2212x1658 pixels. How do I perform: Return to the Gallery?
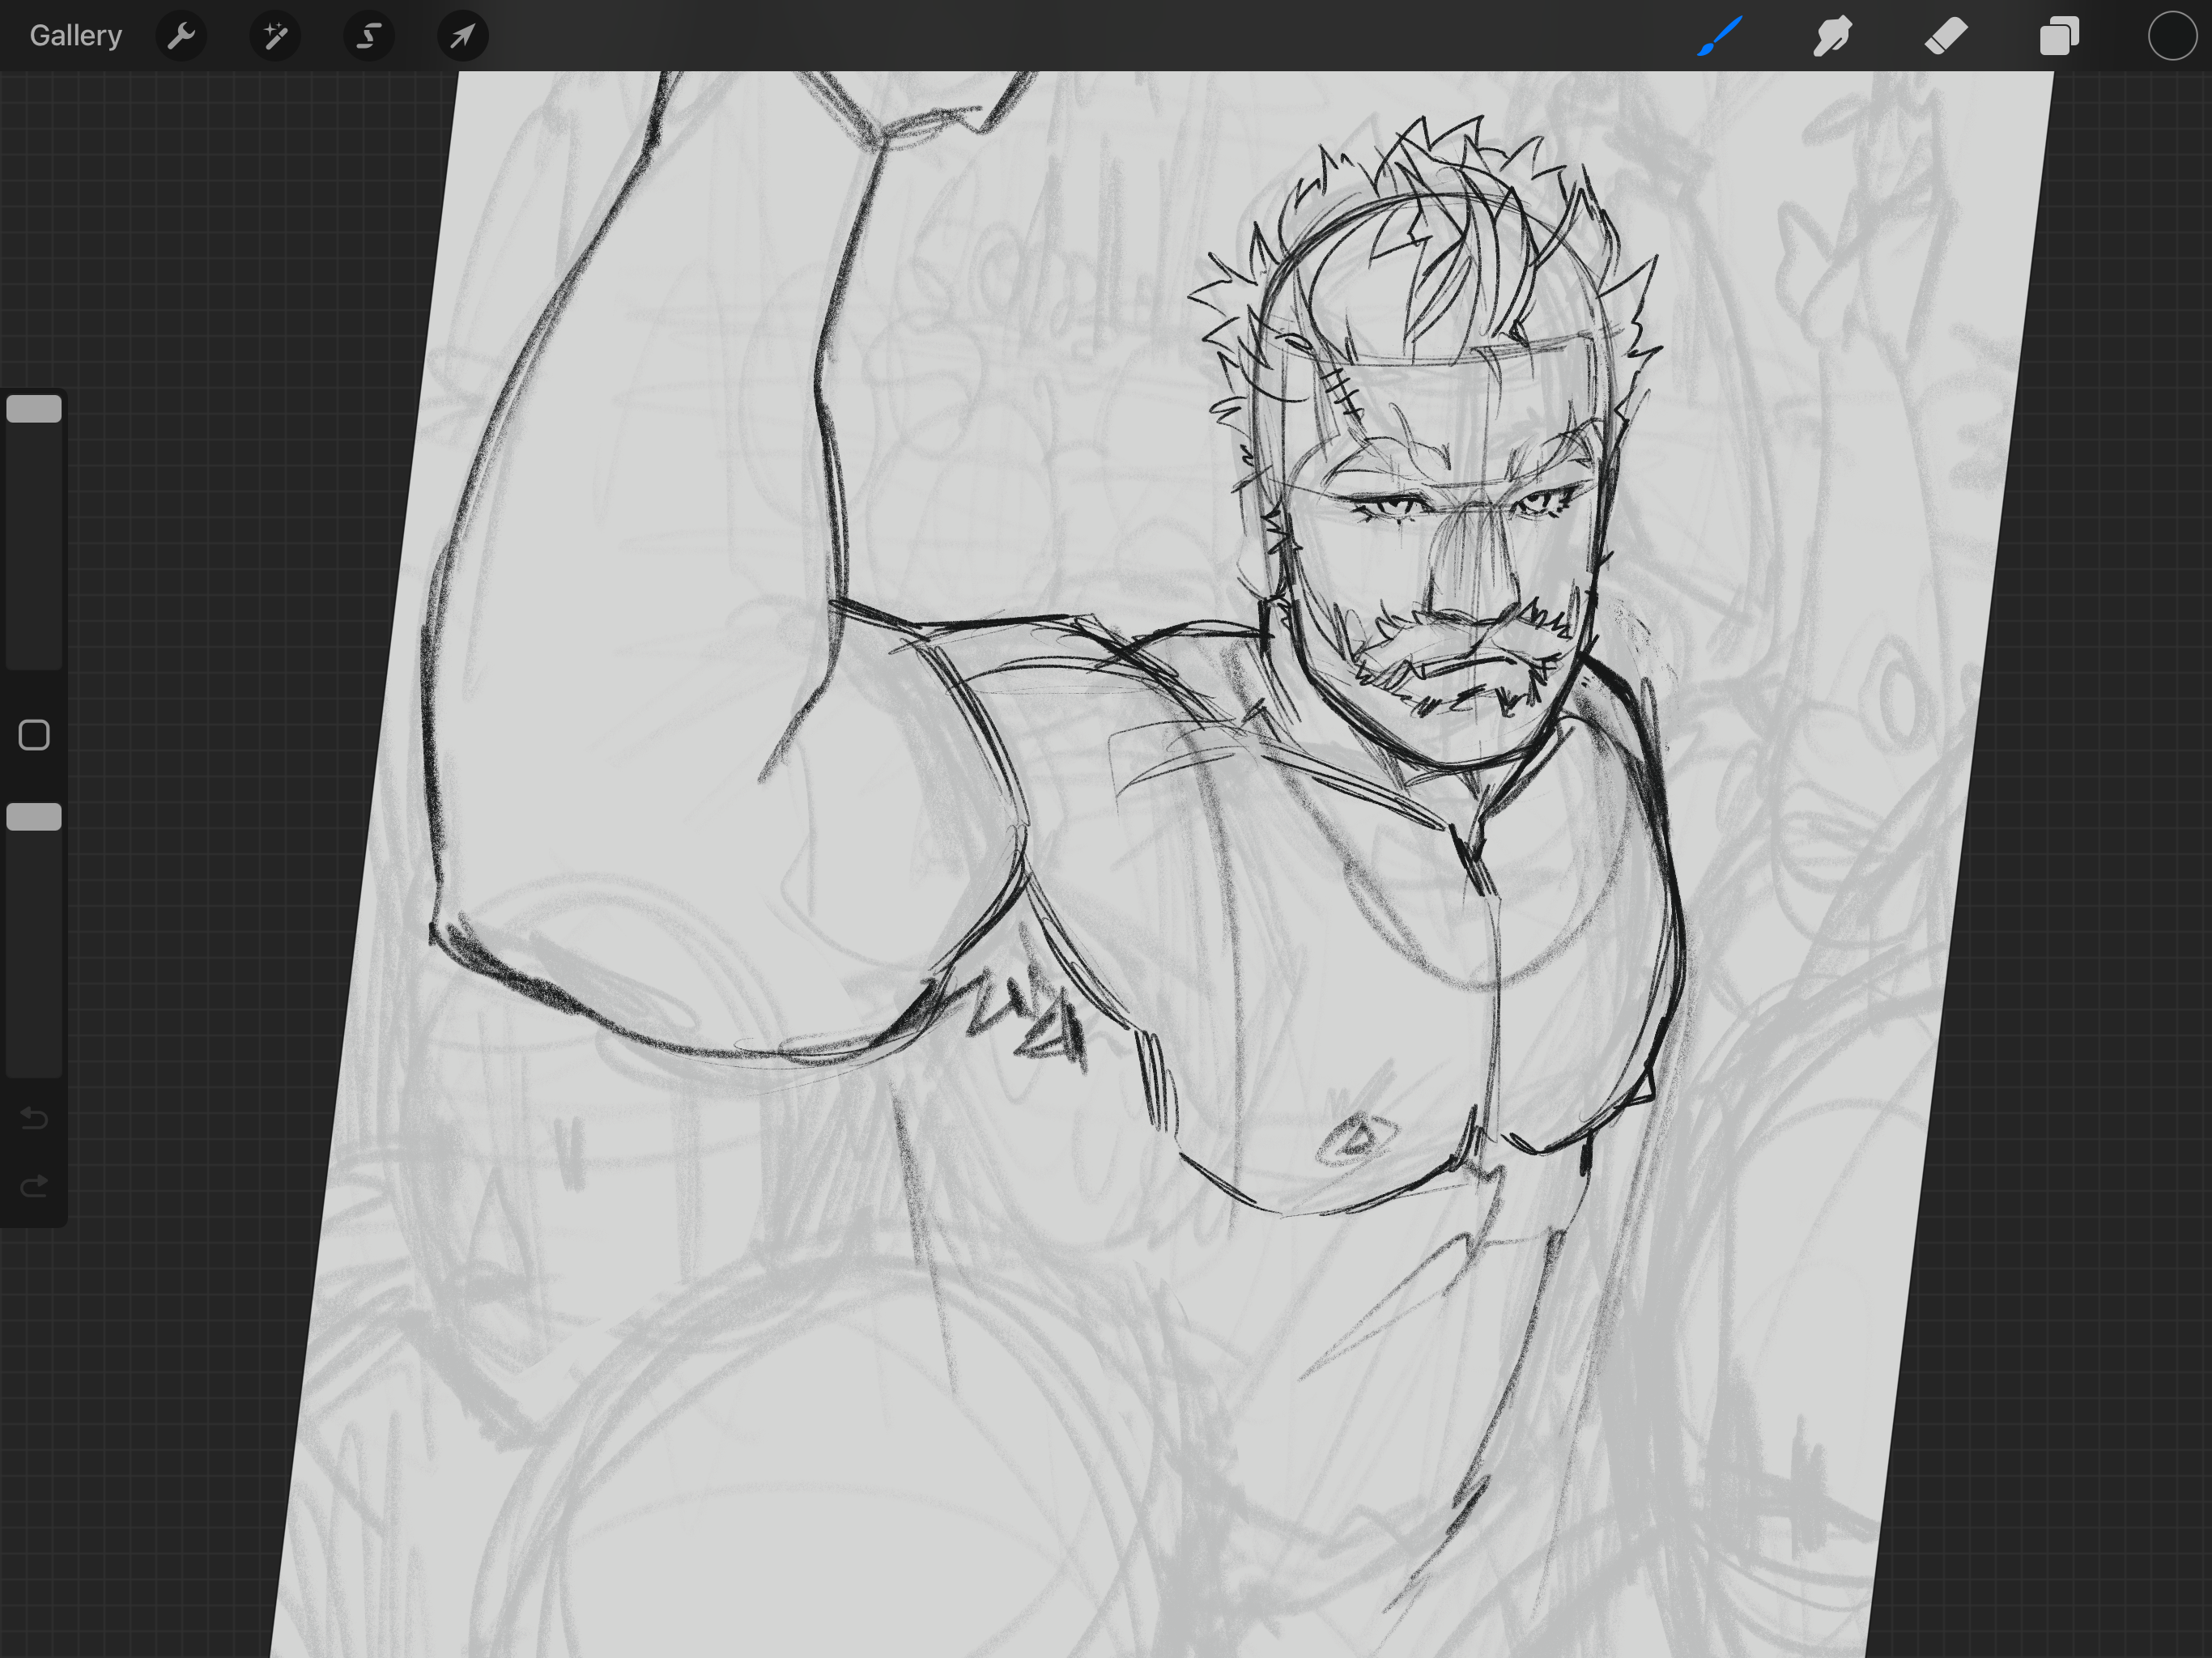pyautogui.click(x=76, y=36)
